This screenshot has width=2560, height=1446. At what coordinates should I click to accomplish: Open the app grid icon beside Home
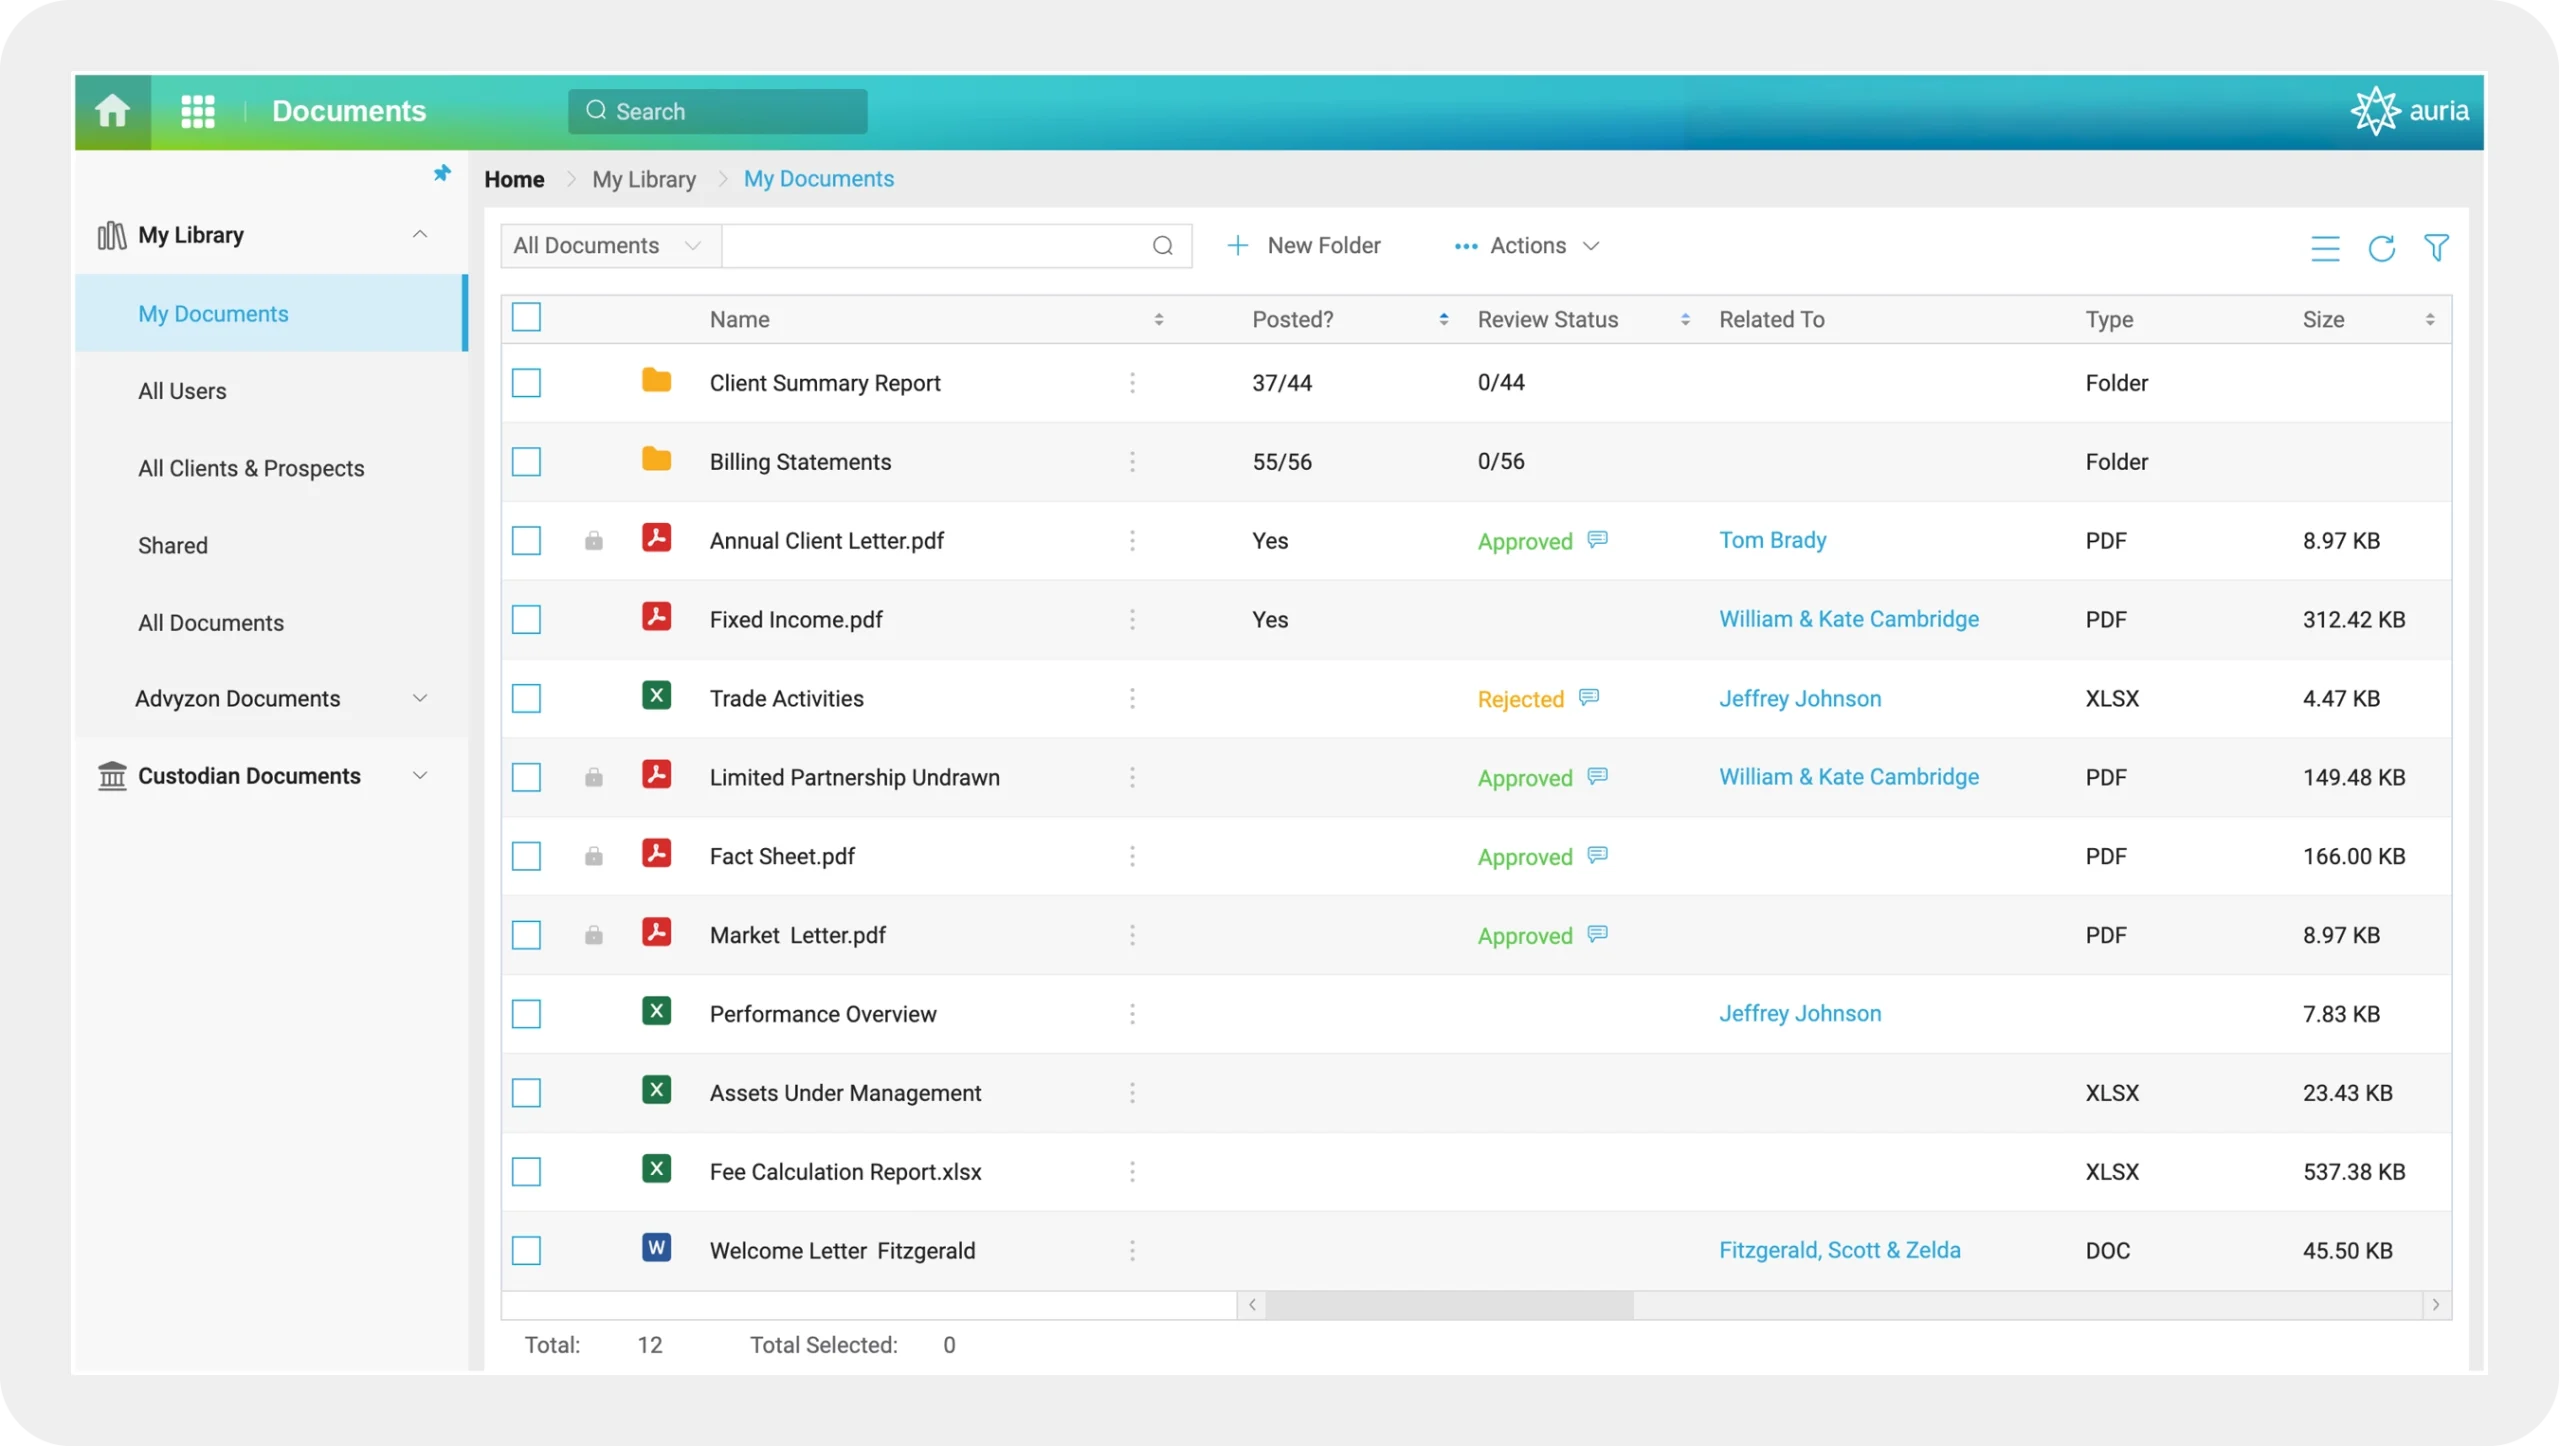[197, 111]
